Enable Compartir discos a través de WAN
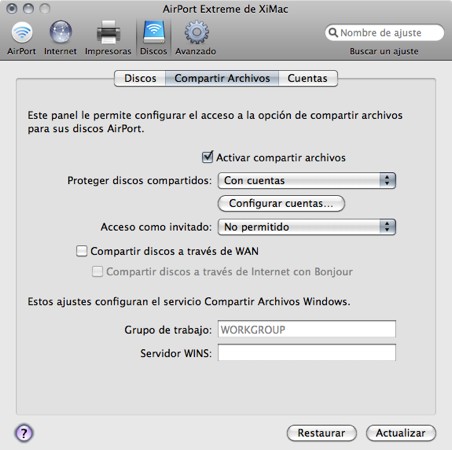 pos(81,251)
